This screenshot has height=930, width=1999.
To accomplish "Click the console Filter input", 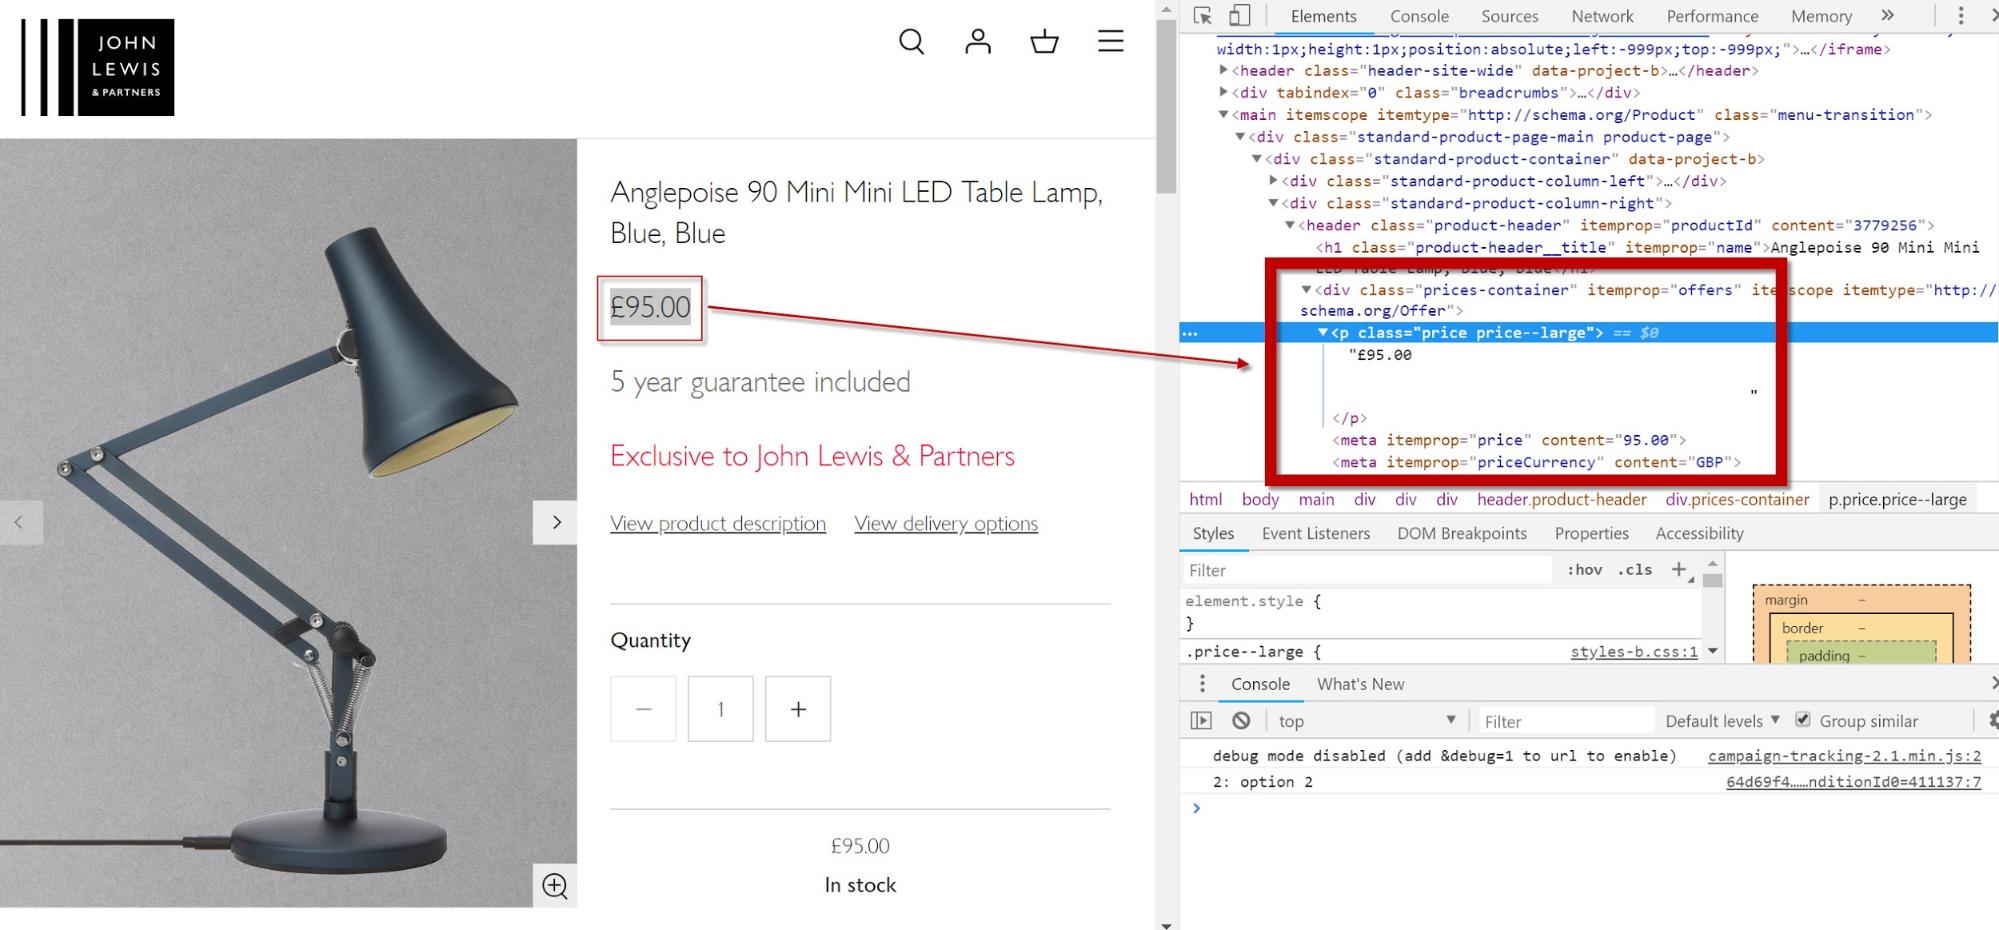I will 1565,721.
